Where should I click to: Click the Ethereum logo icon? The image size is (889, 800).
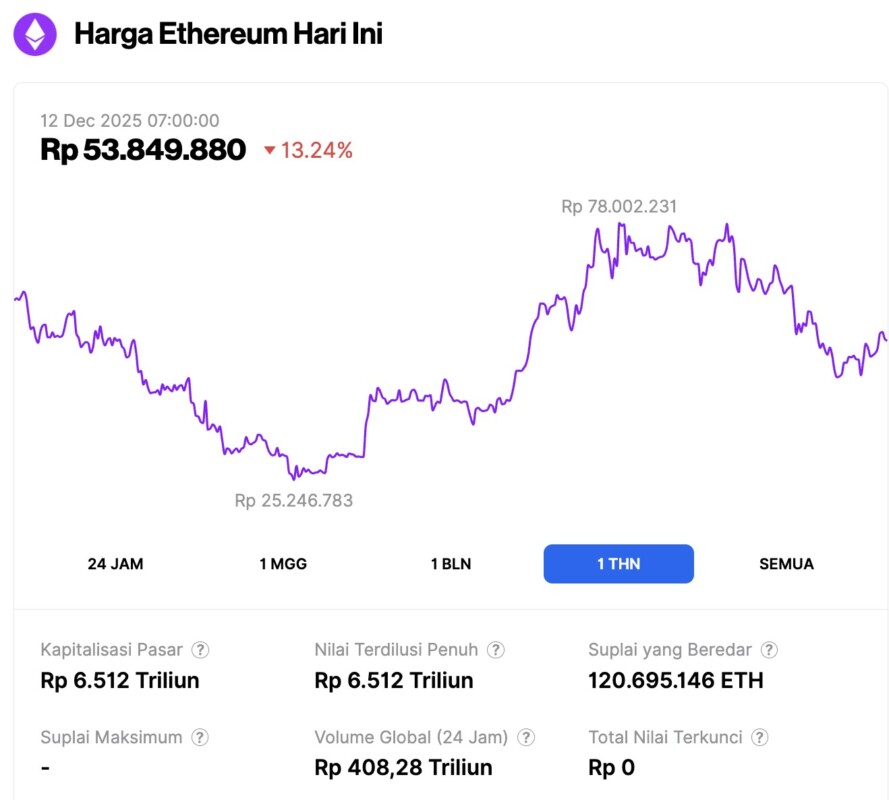(x=33, y=33)
